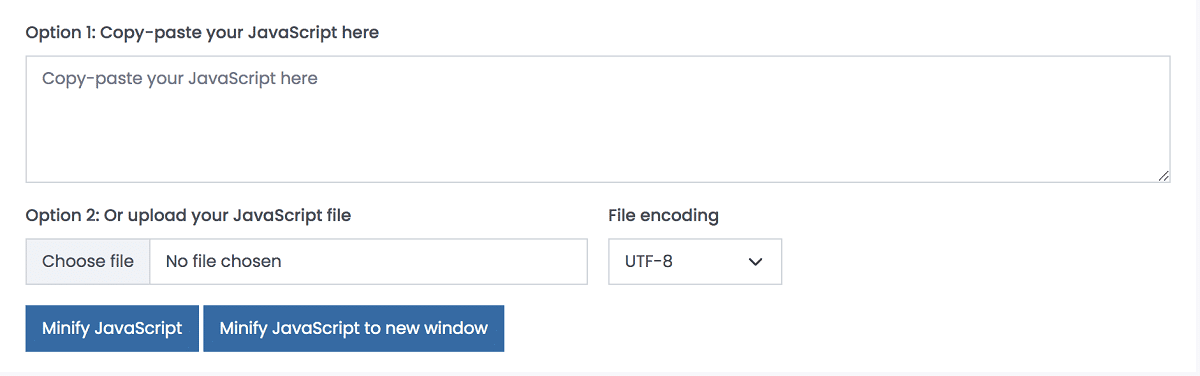Click the placeholder text inside the code box
The image size is (1200, 376).
point(180,78)
